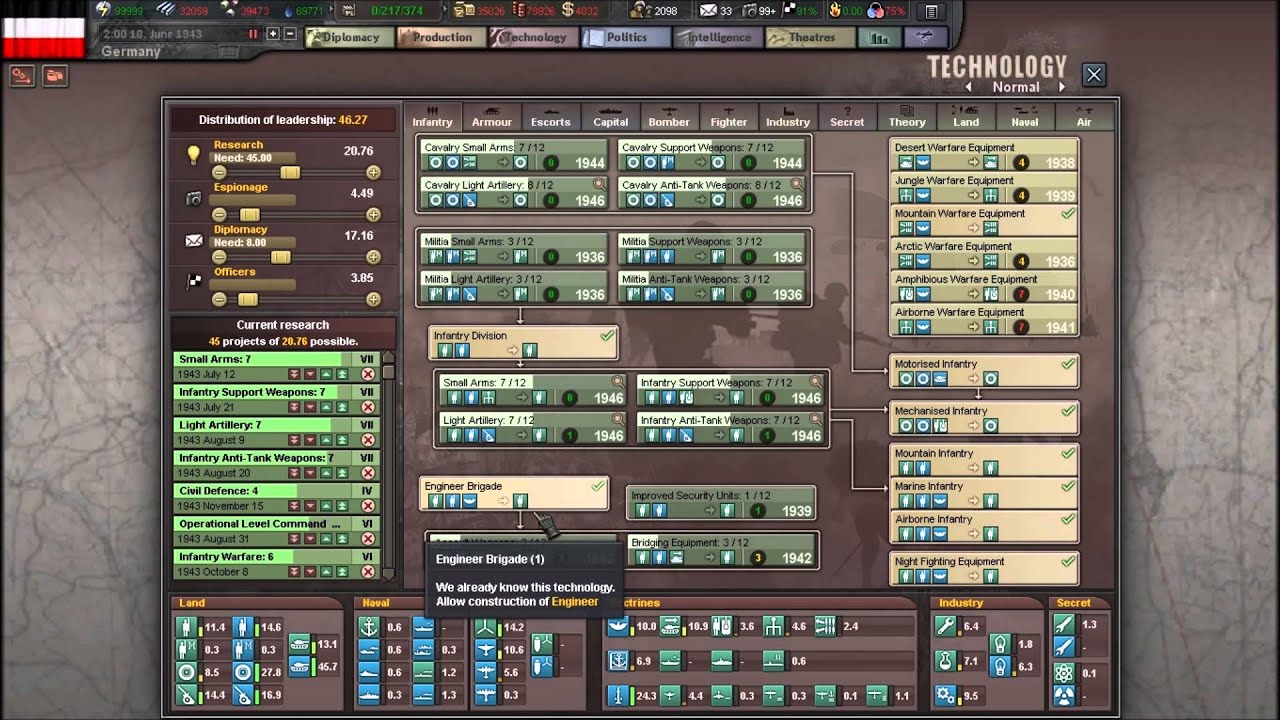Open the Diplomacy tab
This screenshot has height=720, width=1280.
(348, 37)
